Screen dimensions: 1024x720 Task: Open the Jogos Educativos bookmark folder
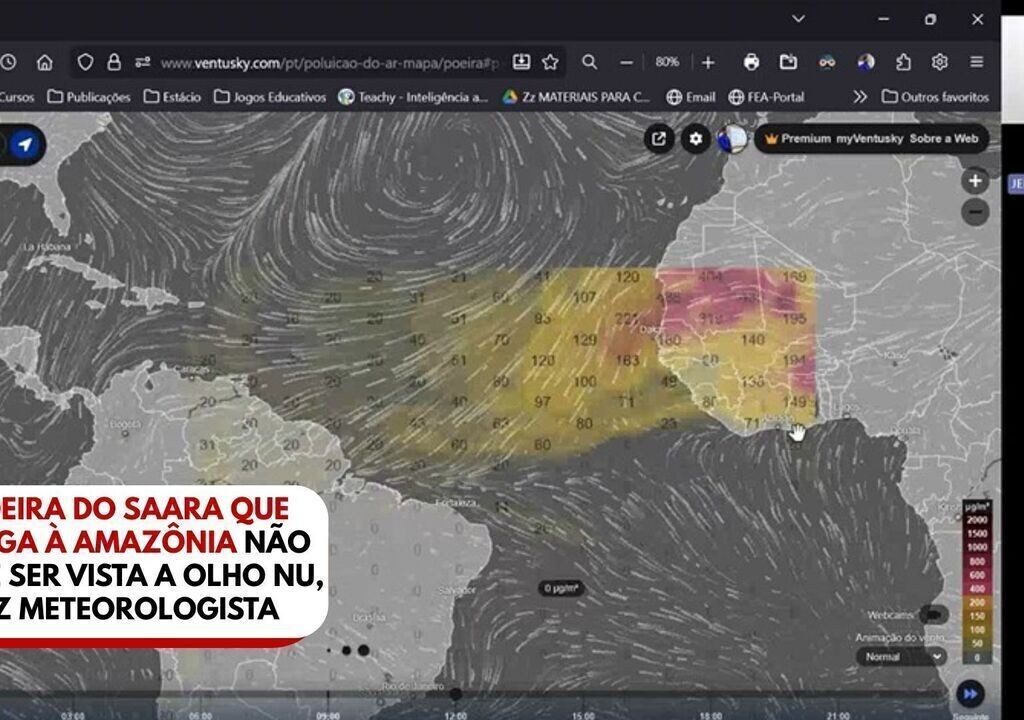(270, 97)
